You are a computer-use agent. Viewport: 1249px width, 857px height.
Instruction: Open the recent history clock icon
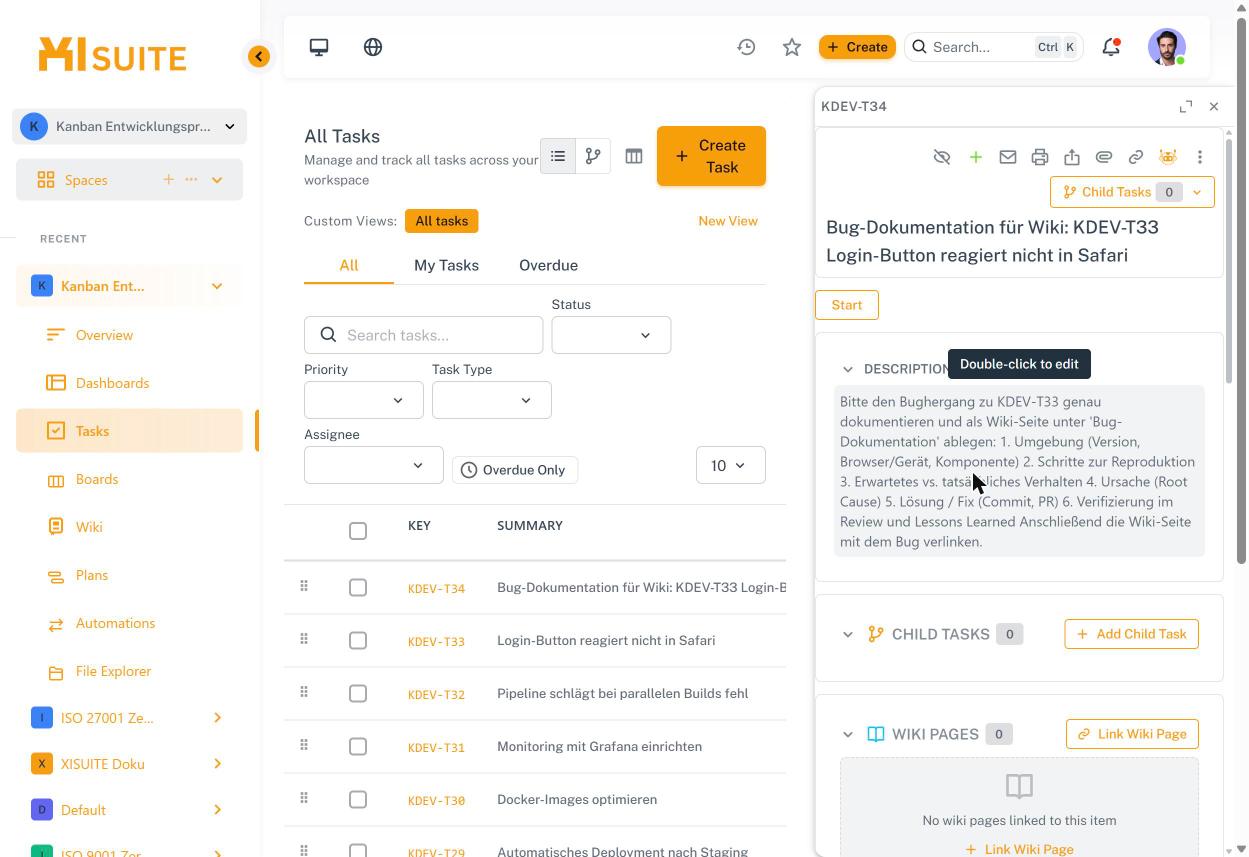point(746,47)
